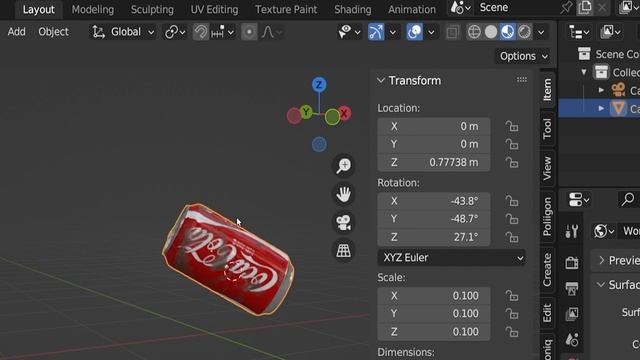The width and height of the screenshot is (640, 360).
Task: Open the Add menu
Action: point(16,32)
